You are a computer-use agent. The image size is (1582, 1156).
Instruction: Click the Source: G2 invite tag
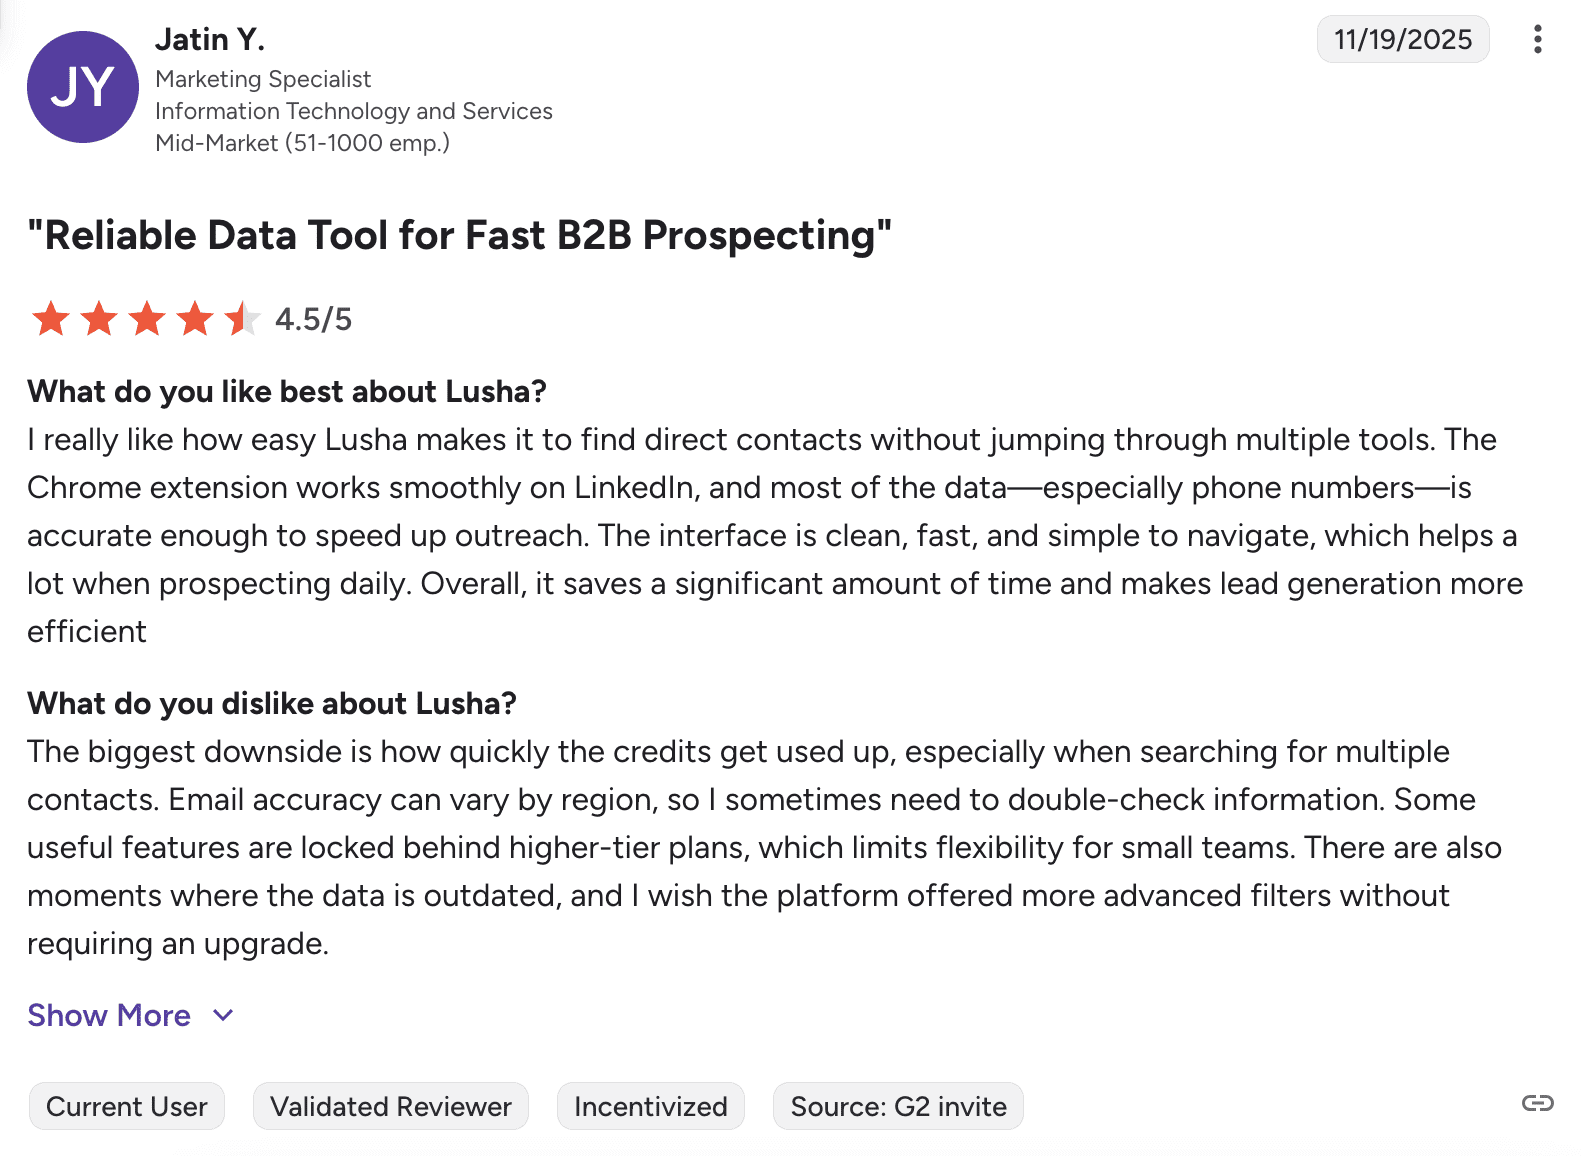898,1106
